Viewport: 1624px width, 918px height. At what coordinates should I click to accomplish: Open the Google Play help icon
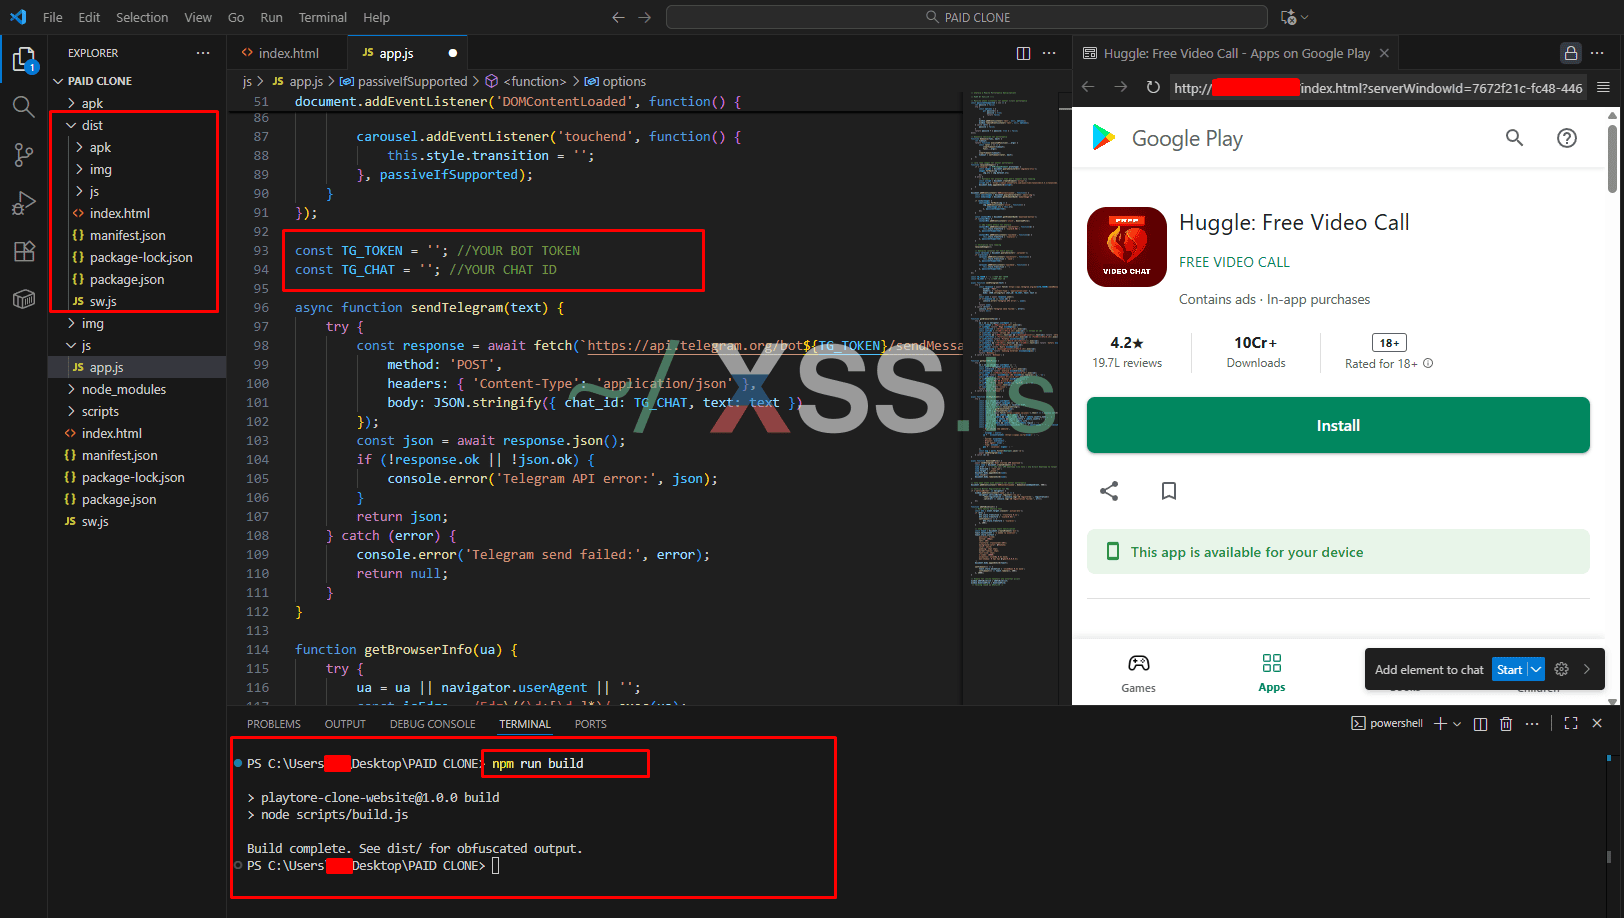coord(1567,138)
